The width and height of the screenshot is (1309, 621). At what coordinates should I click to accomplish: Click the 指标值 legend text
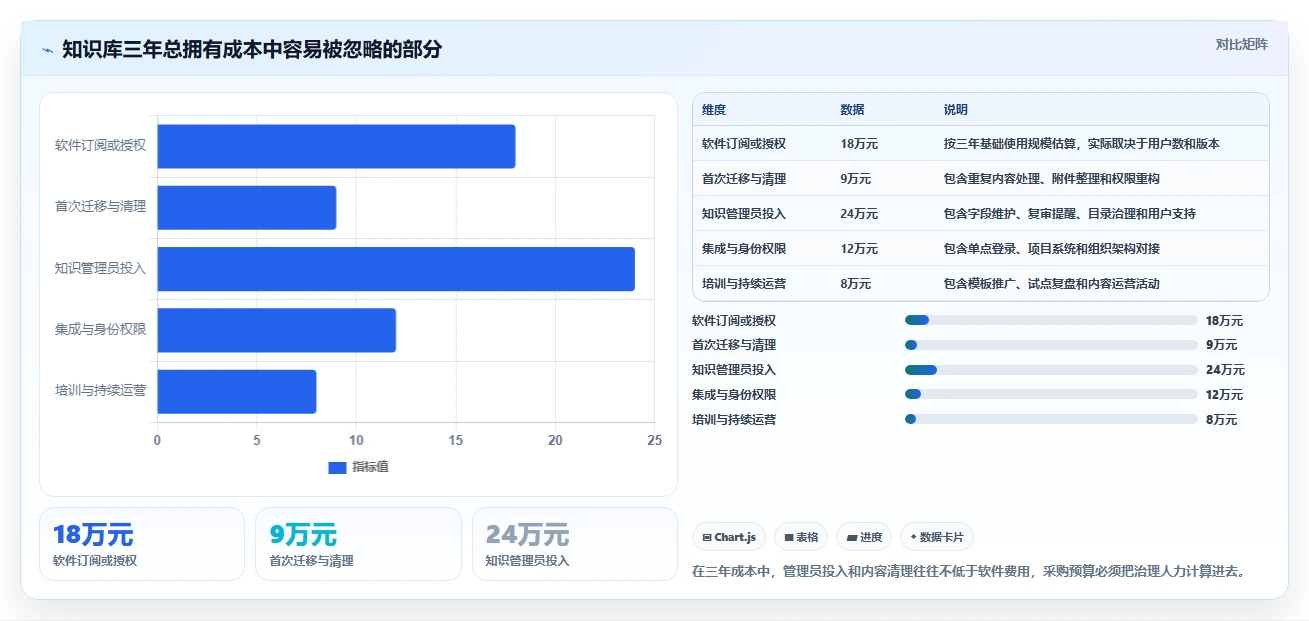(x=370, y=467)
